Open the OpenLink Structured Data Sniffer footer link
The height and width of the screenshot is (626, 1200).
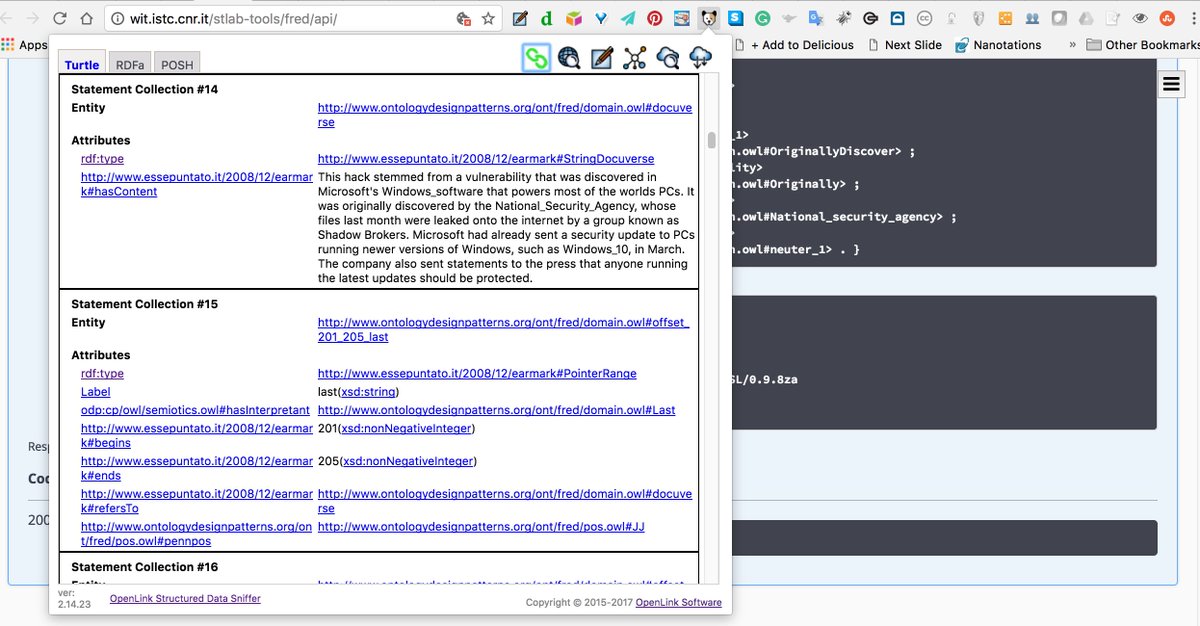(x=185, y=599)
